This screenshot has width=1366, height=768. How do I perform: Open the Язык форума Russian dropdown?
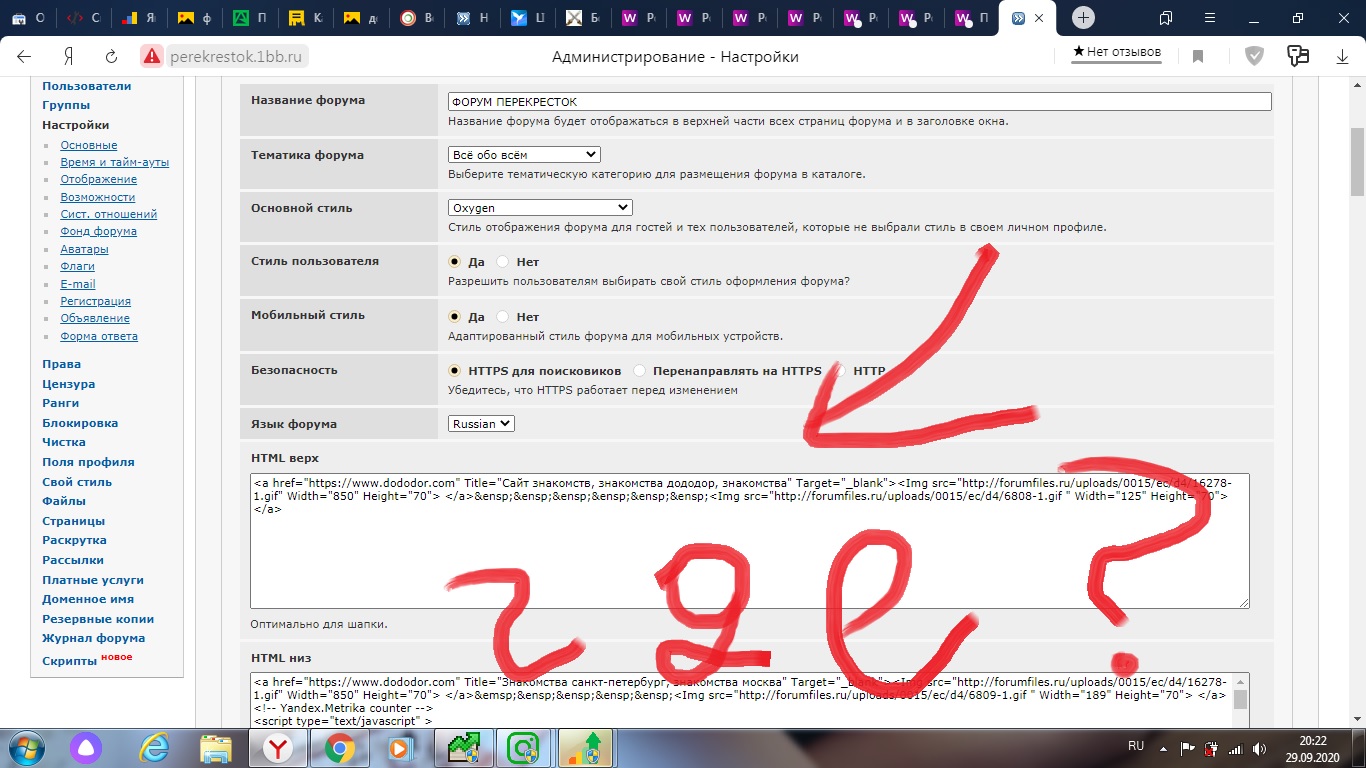coord(481,424)
